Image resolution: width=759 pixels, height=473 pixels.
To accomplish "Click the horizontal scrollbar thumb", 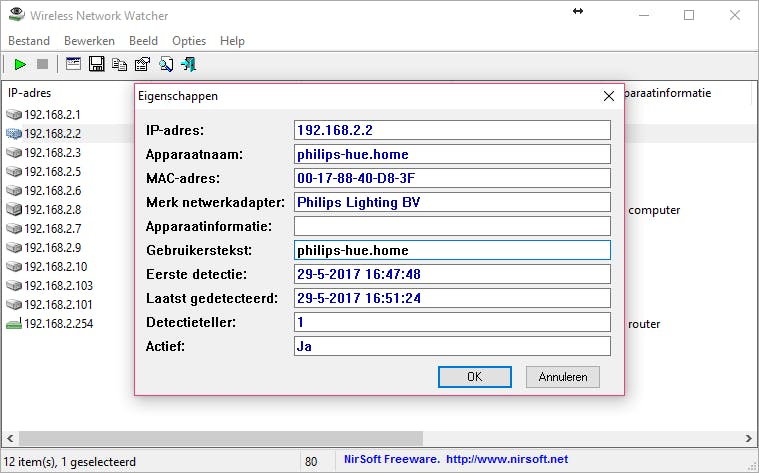I will tap(221, 439).
